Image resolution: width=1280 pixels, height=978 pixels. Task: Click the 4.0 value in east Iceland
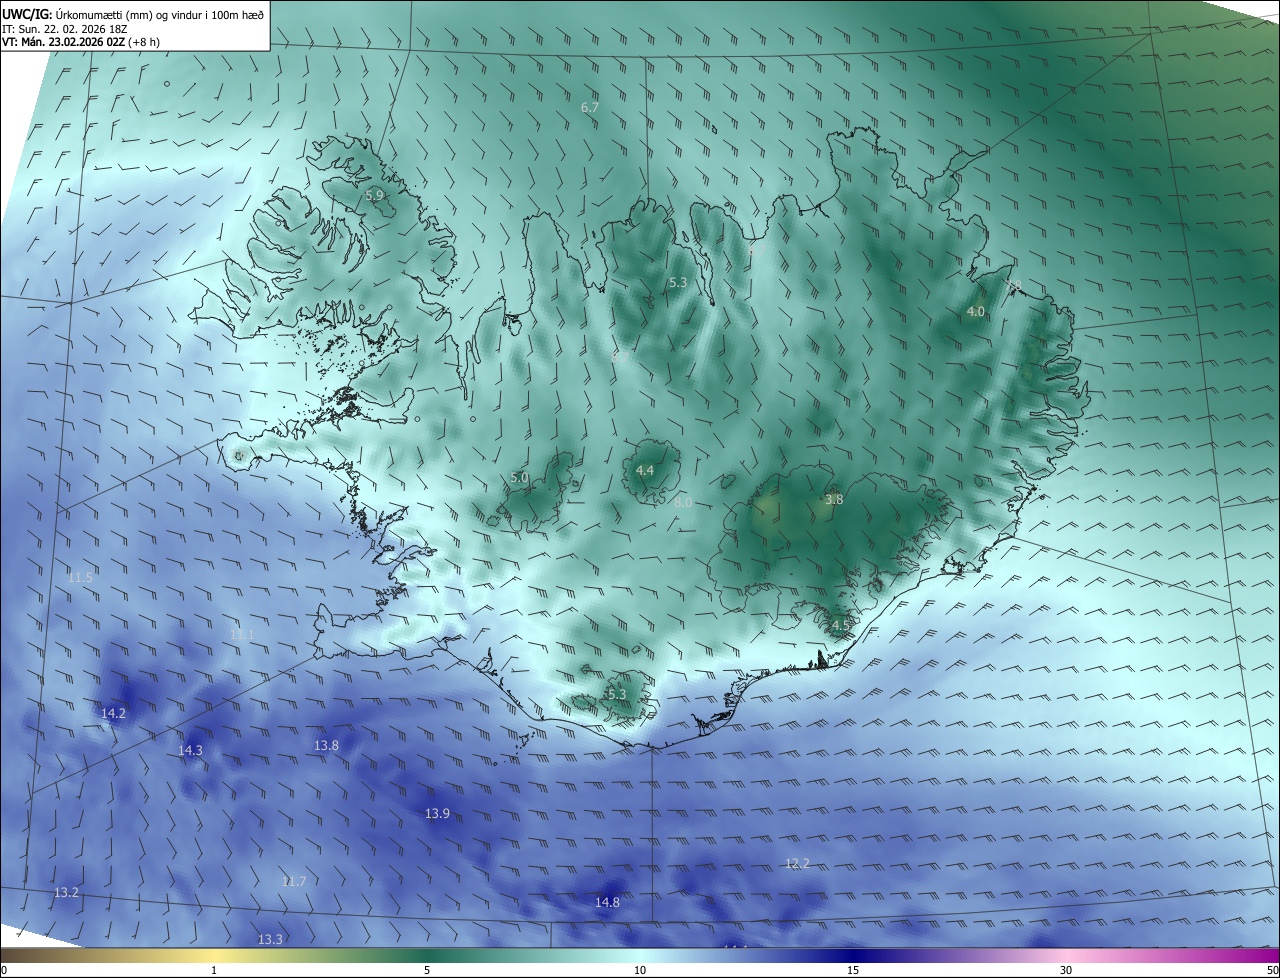click(975, 312)
